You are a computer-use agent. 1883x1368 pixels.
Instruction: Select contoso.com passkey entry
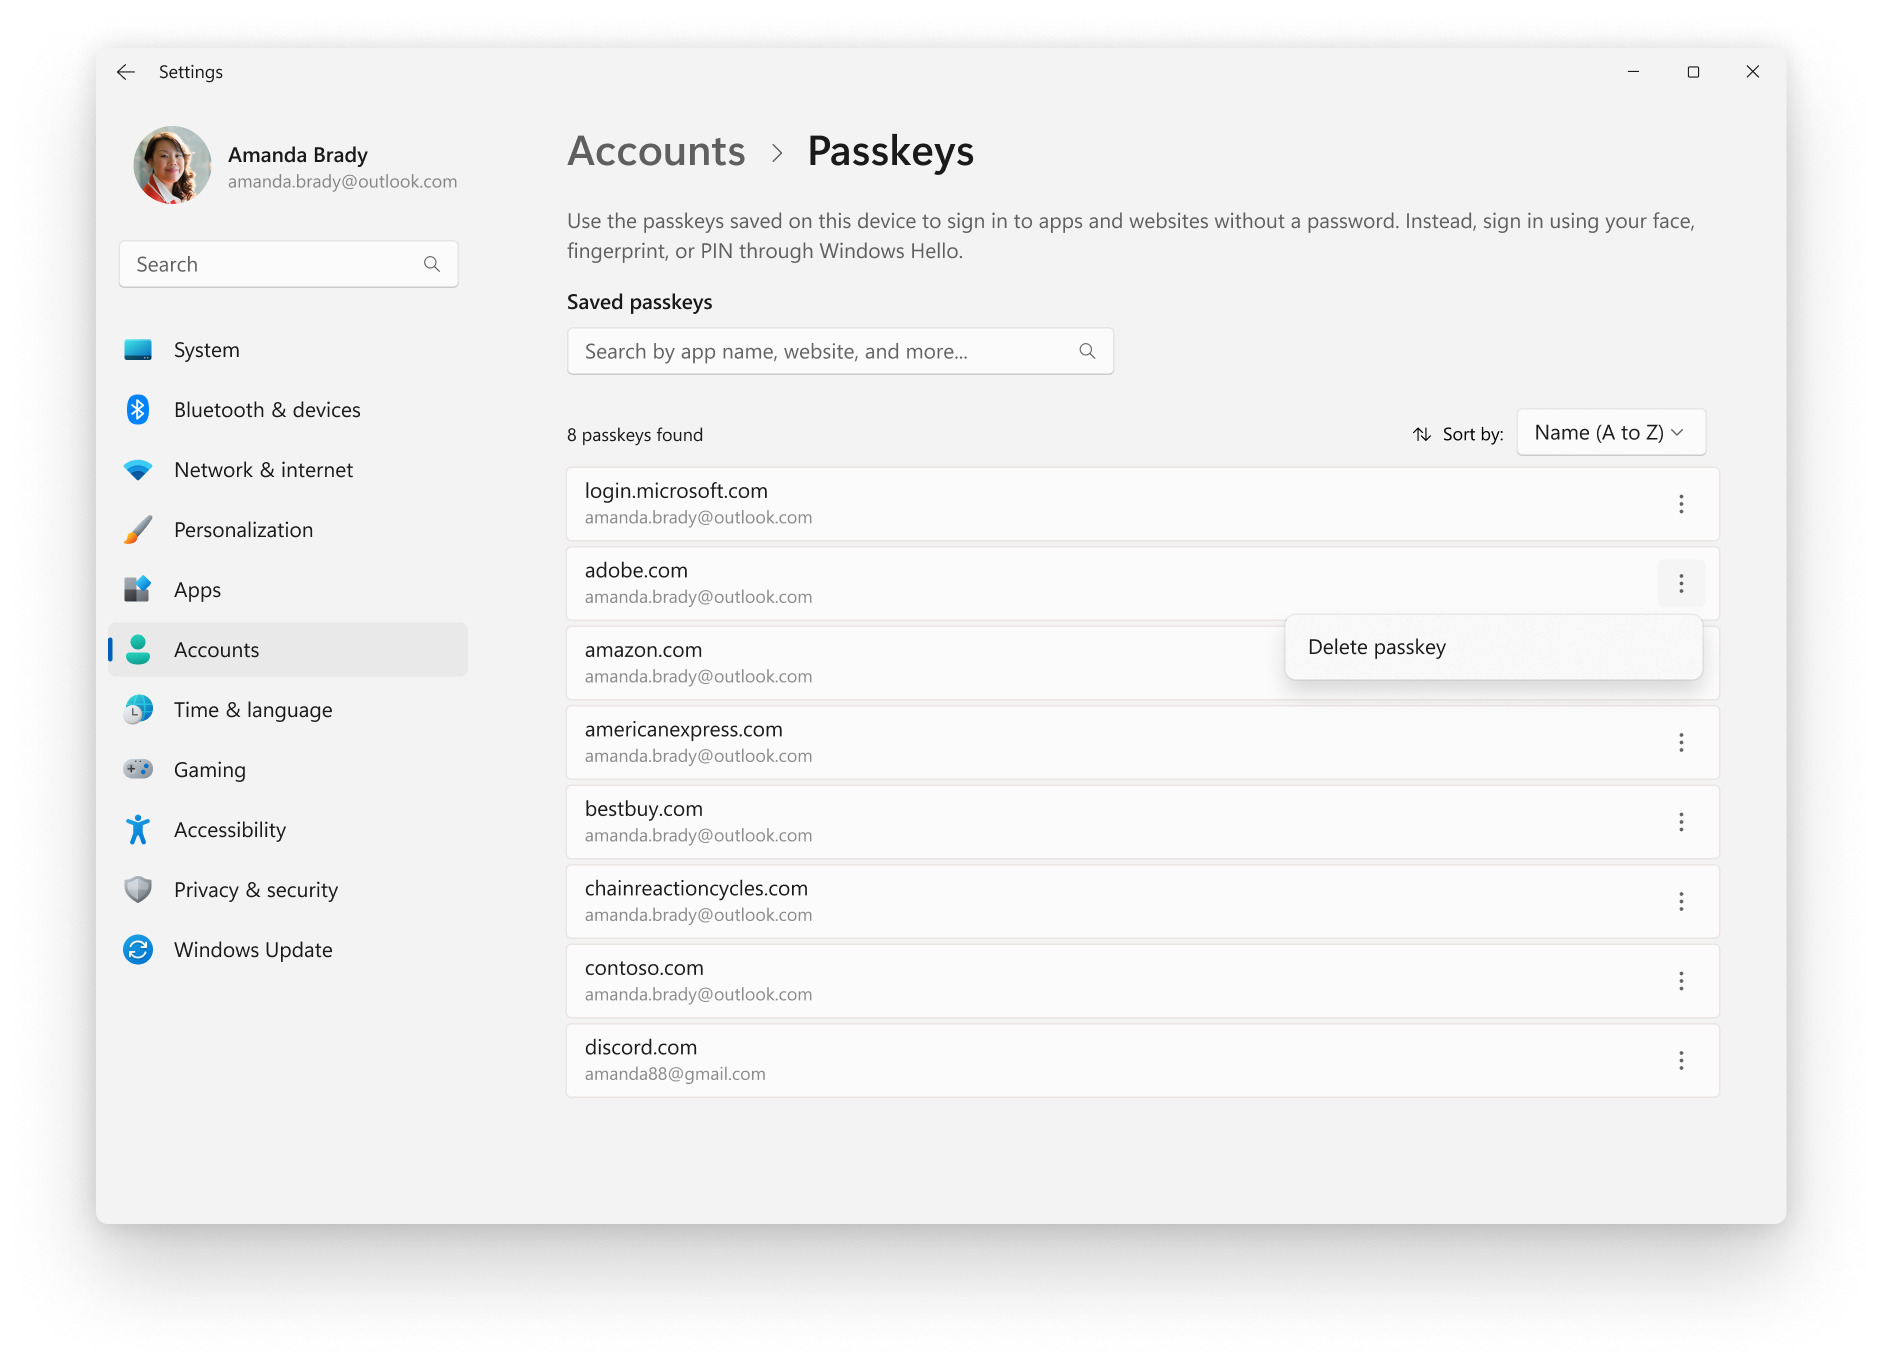1142,981
